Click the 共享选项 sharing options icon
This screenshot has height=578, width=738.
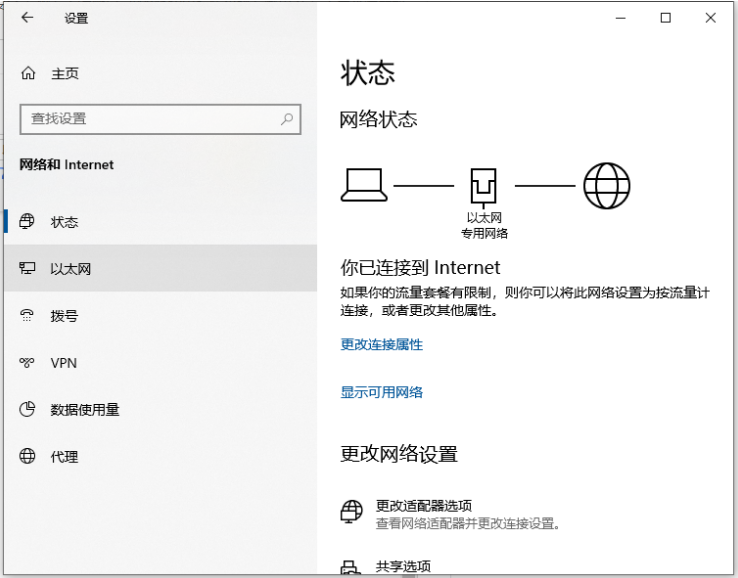350,568
